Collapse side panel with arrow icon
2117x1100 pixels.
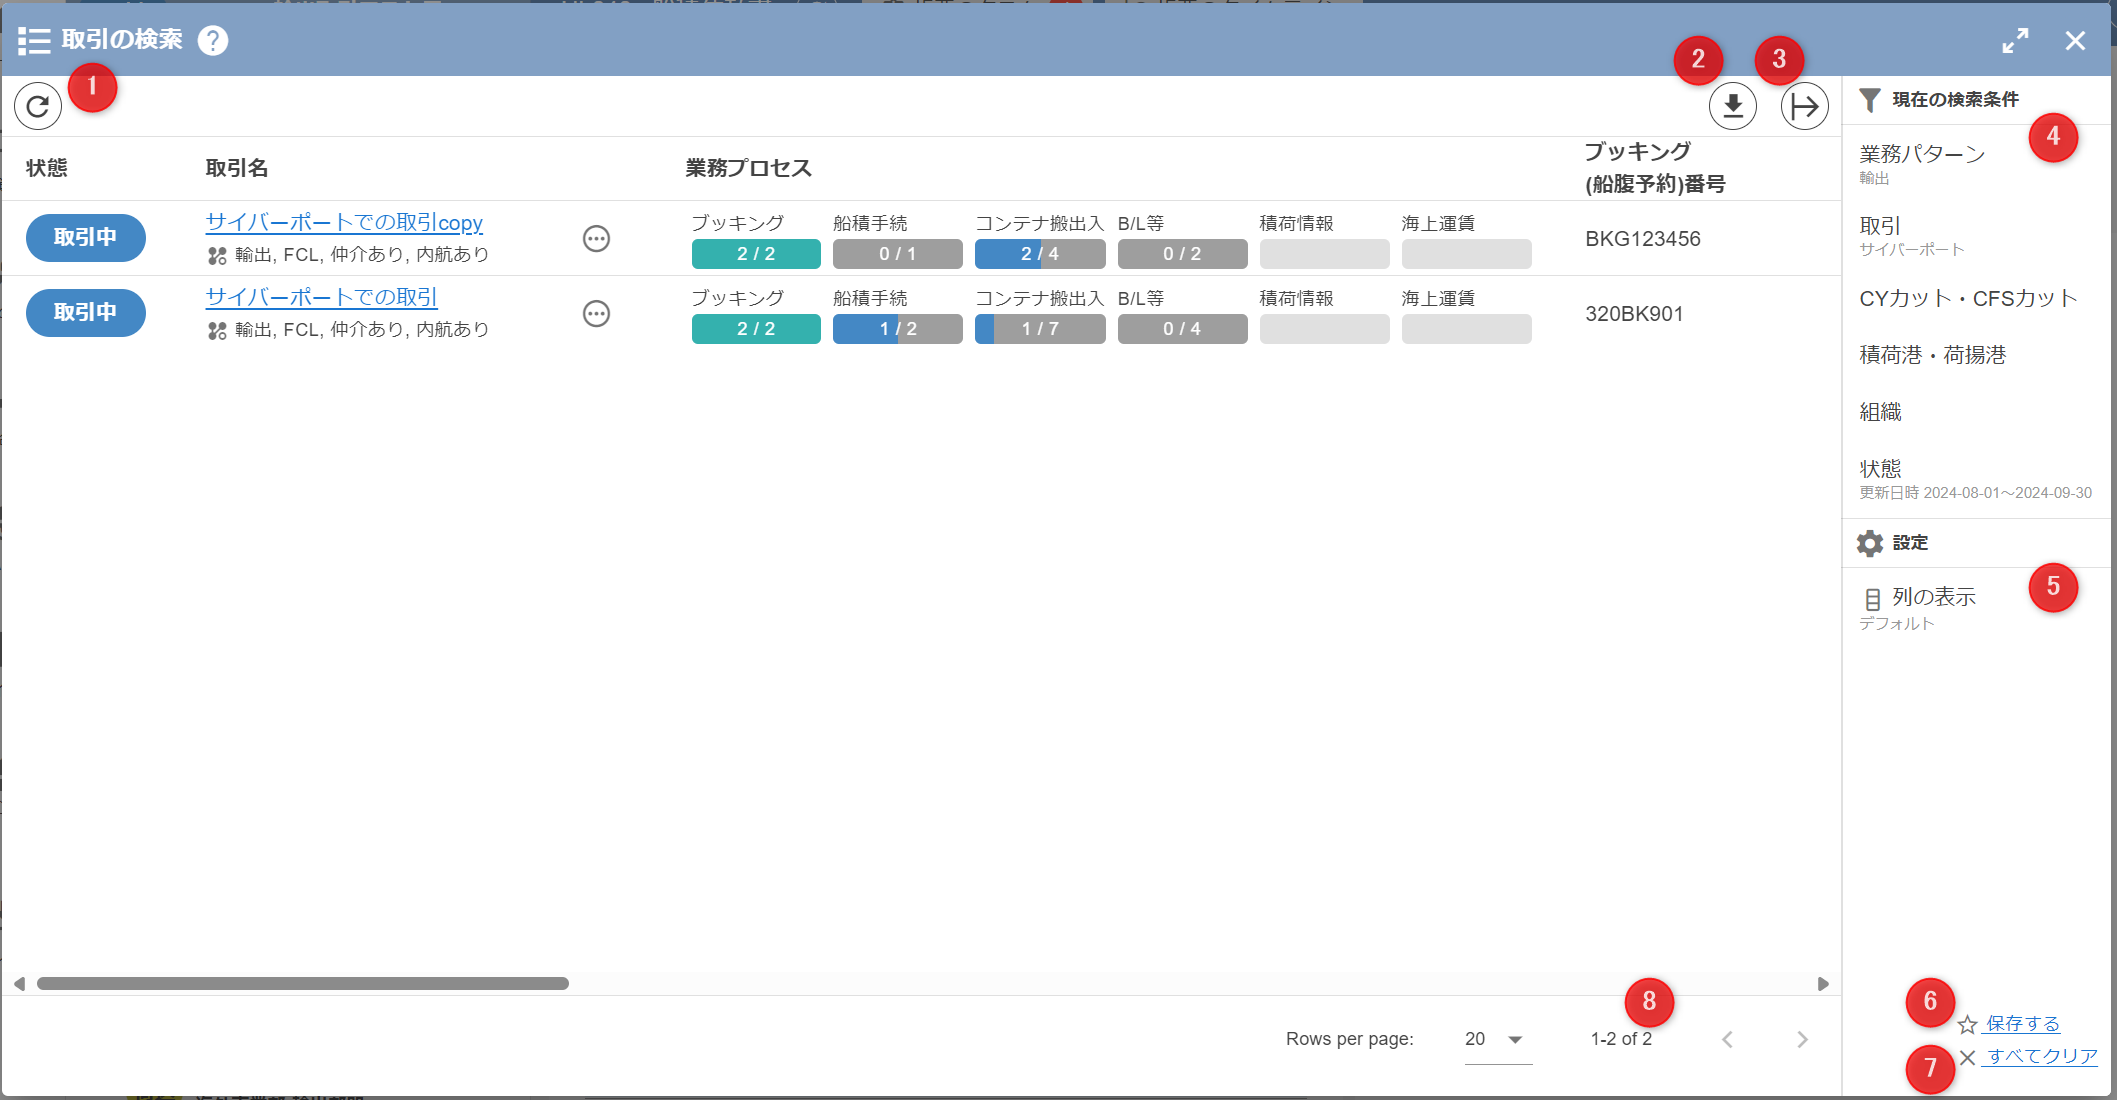coord(1804,106)
